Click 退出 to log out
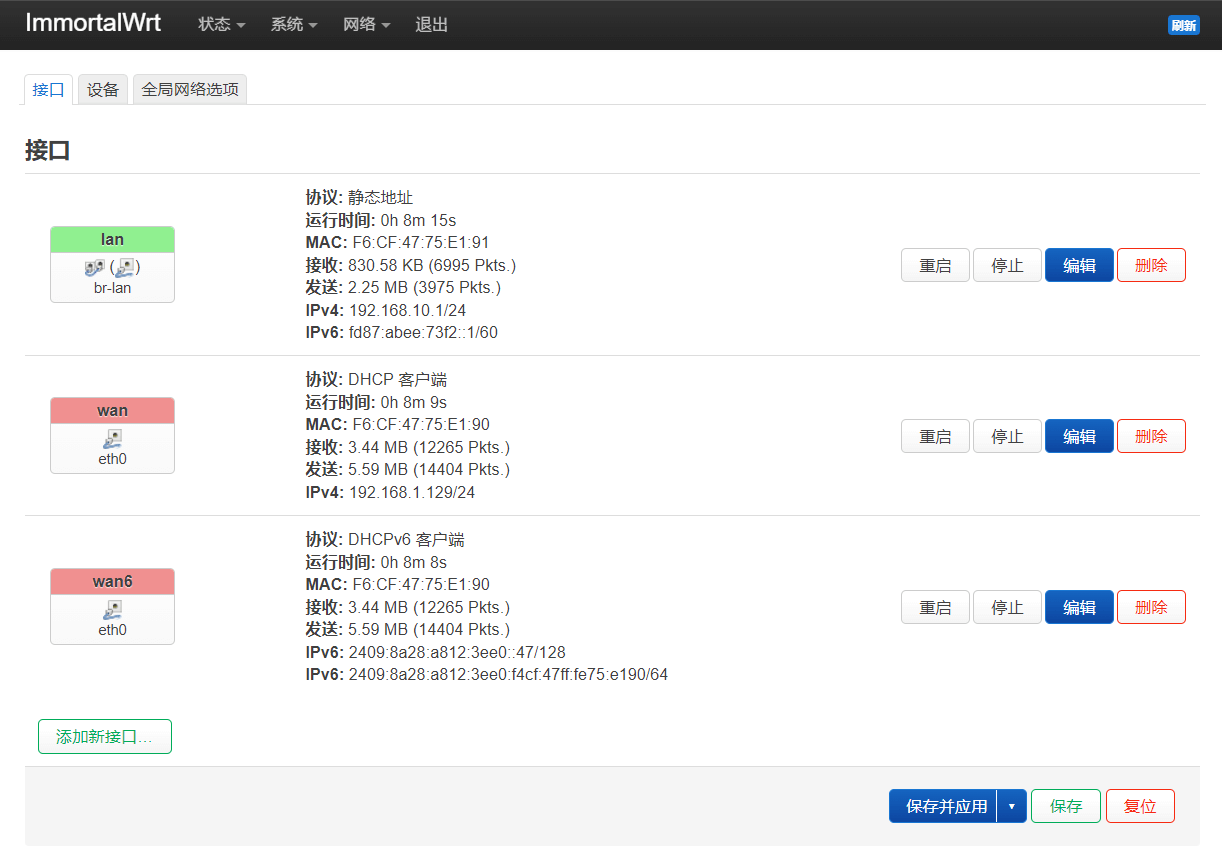1222x862 pixels. 432,25
